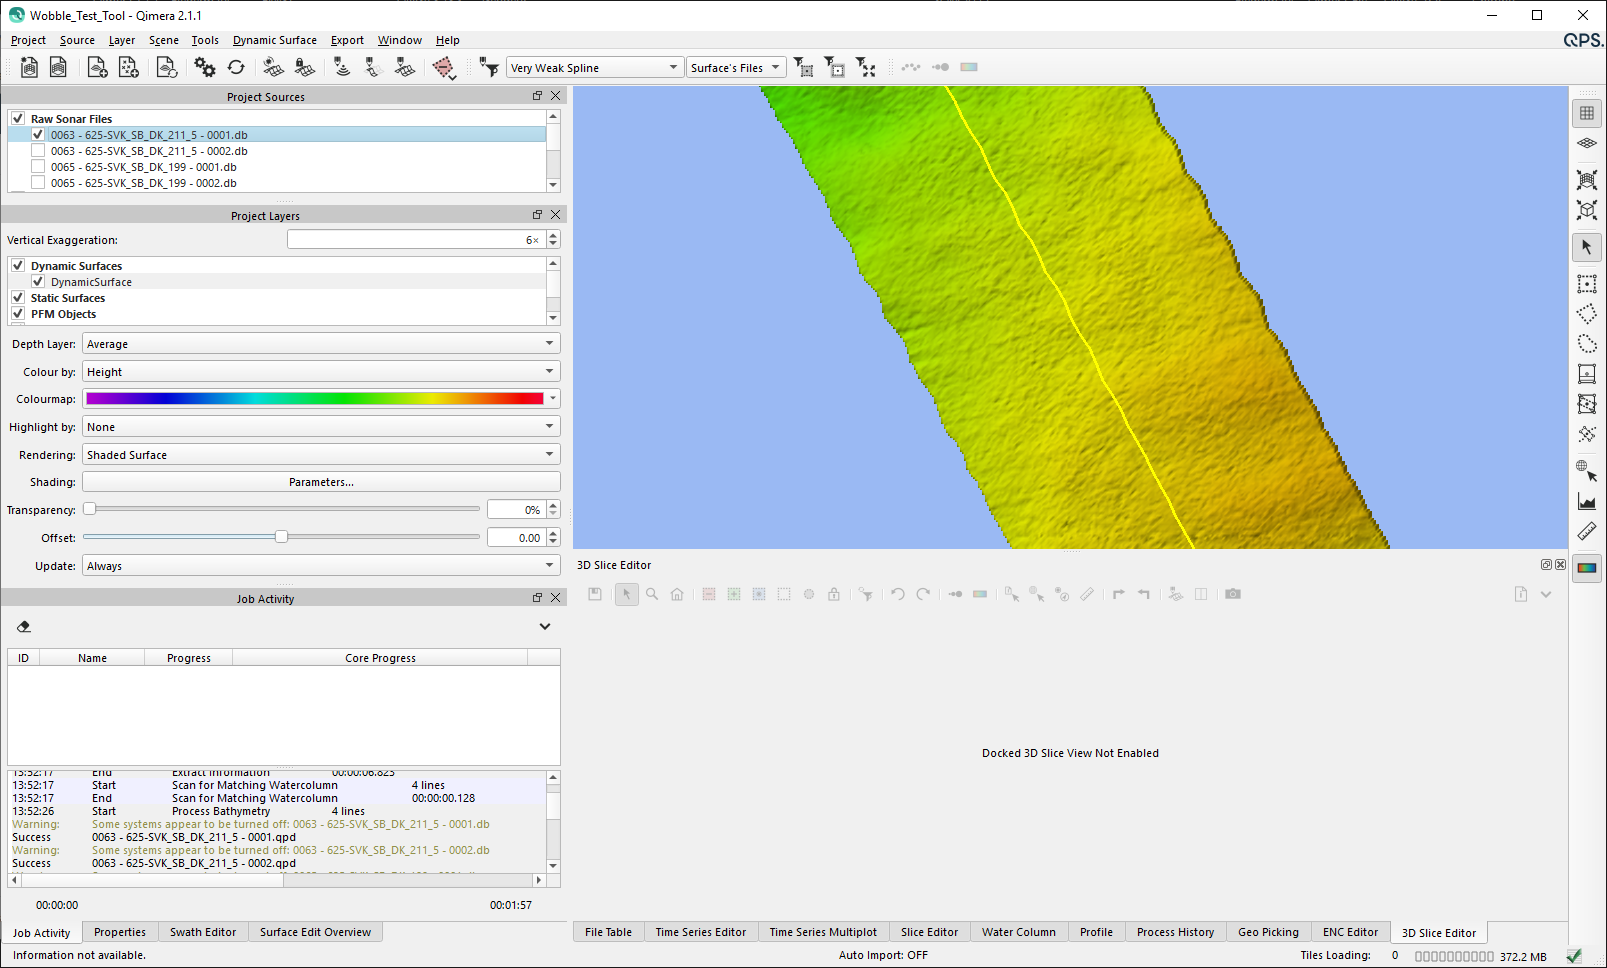Viewport: 1607px width, 968px height.
Task: Select the polygon selection tool
Action: click(1587, 314)
